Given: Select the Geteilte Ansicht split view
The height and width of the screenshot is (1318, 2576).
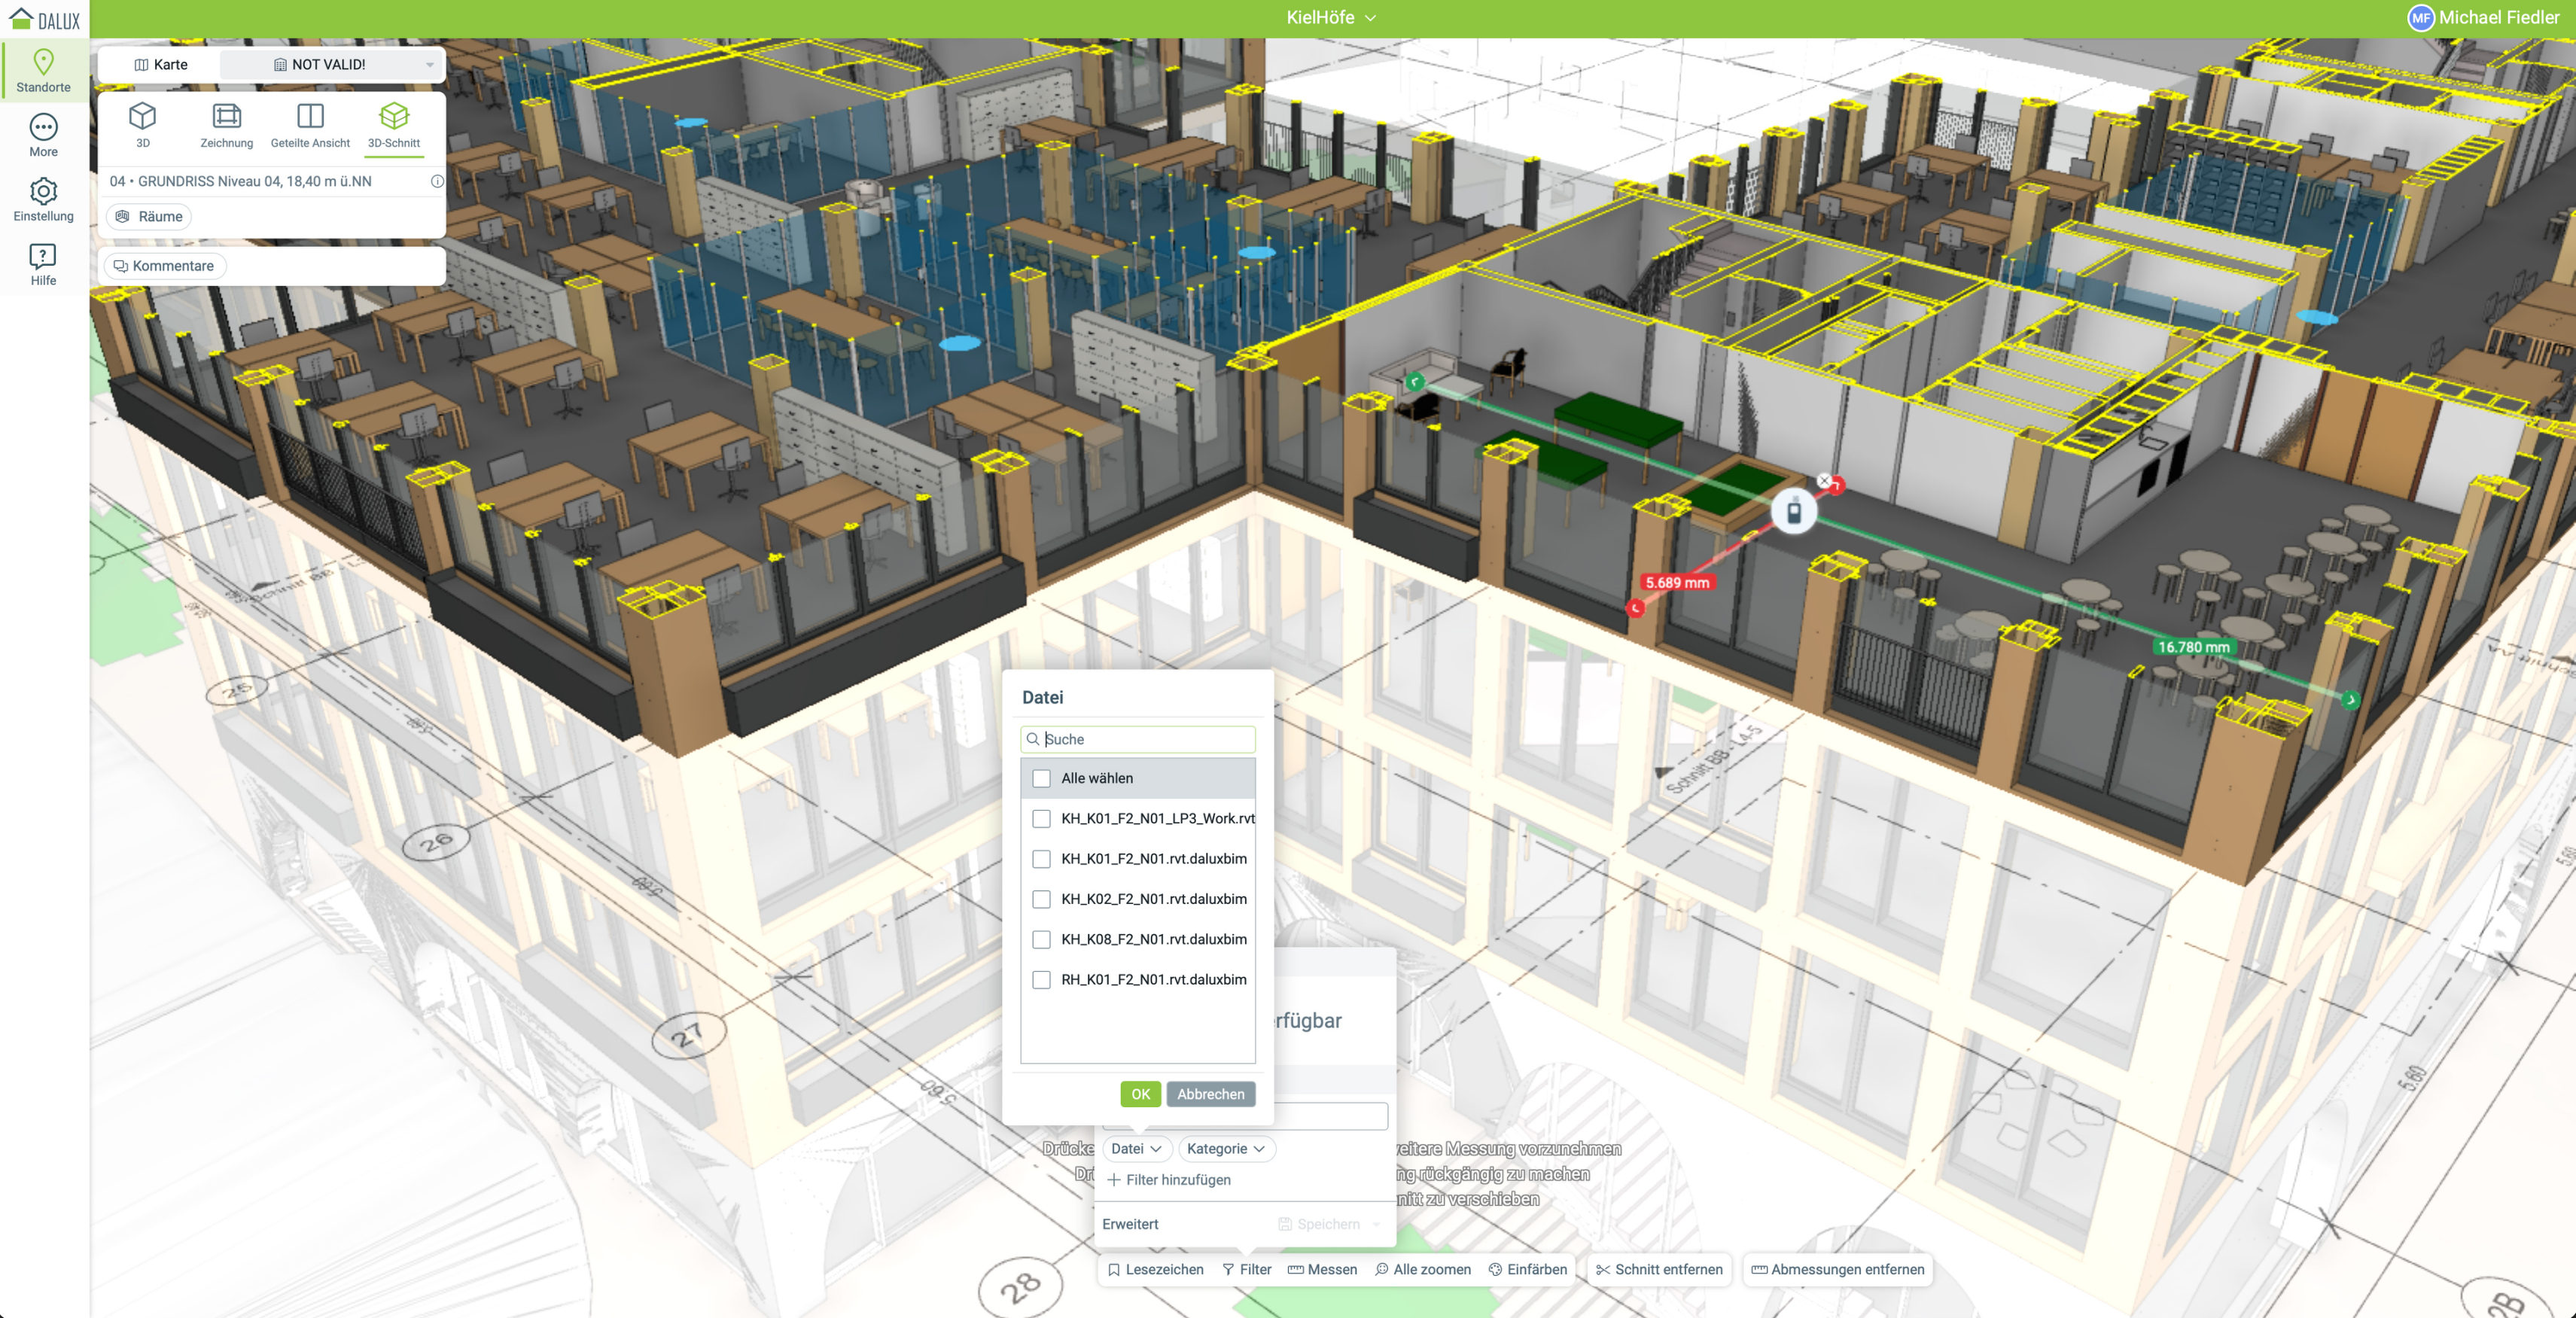Looking at the screenshot, I should click(310, 125).
